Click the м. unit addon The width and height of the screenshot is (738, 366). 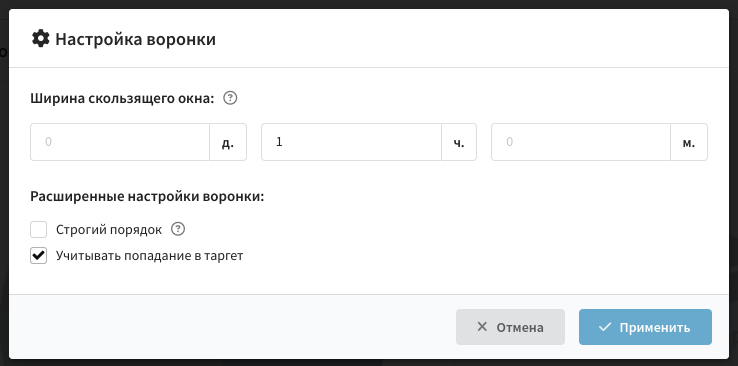click(689, 142)
